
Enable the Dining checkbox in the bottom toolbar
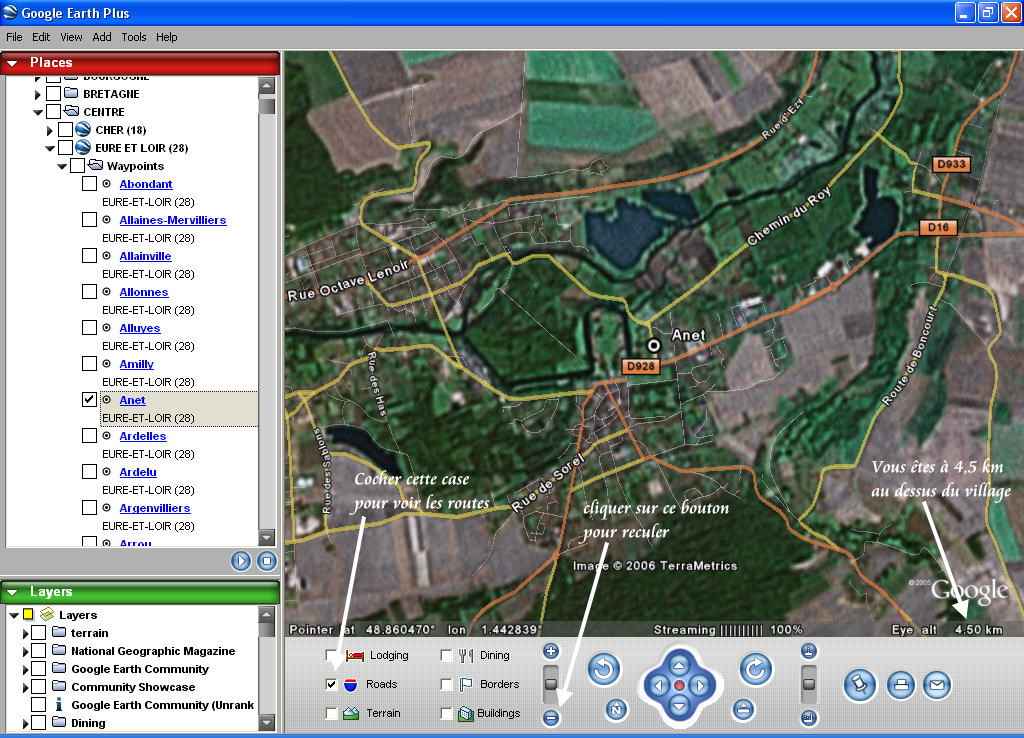tap(447, 655)
